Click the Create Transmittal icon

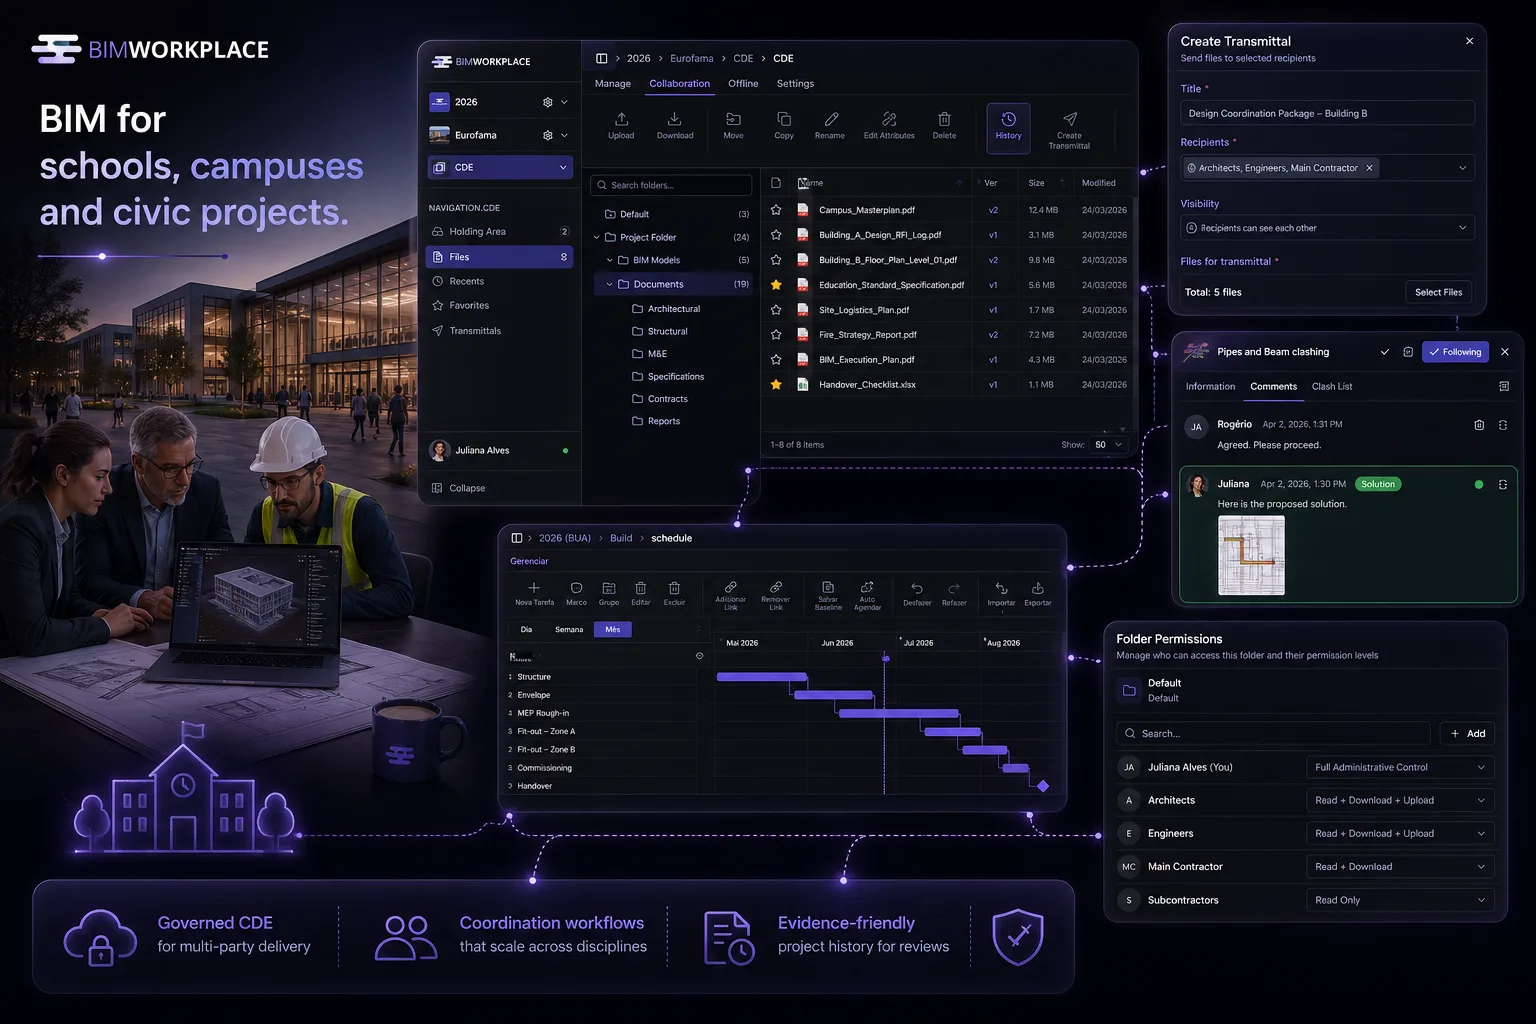(1069, 120)
